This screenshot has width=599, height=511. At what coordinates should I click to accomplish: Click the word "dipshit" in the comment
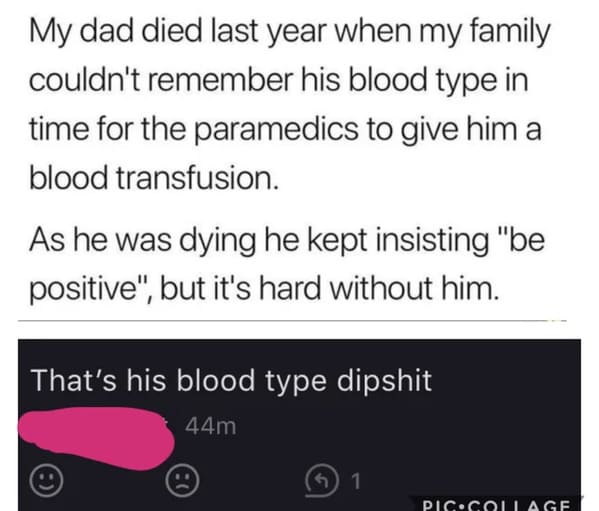pos(384,381)
